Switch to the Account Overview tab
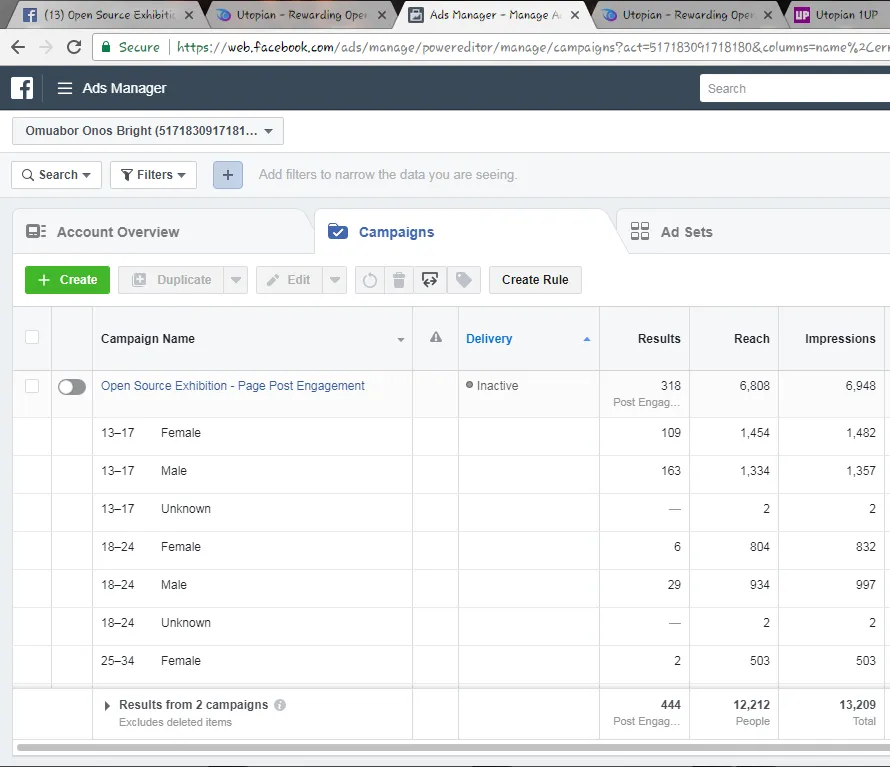890x767 pixels. [163, 232]
